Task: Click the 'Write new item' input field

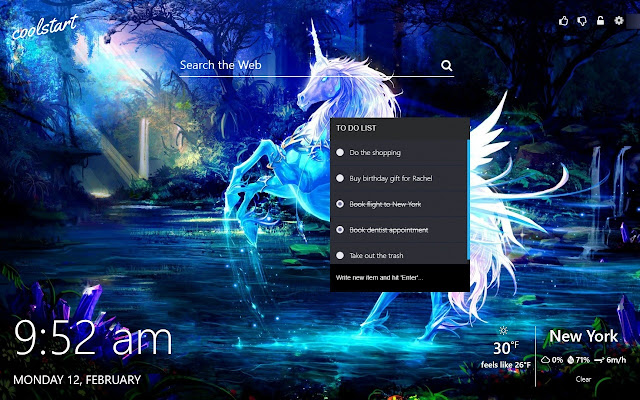Action: pos(400,278)
